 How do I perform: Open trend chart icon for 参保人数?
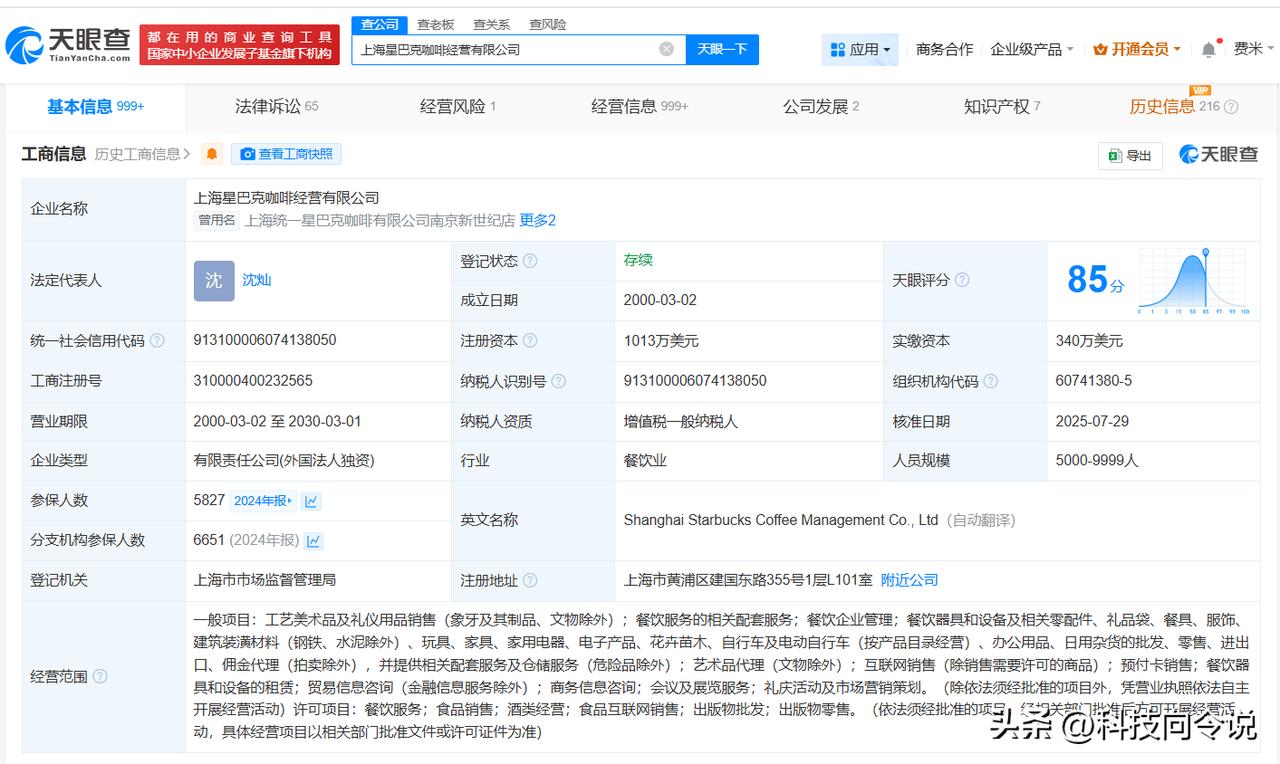pos(312,501)
